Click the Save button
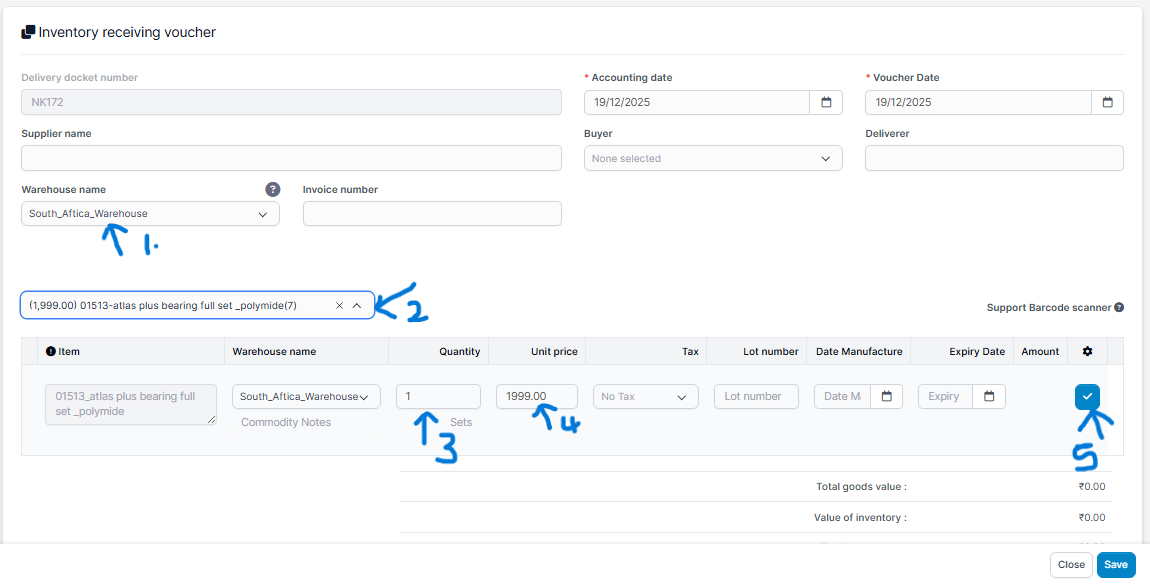This screenshot has width=1150, height=585. (x=1116, y=565)
